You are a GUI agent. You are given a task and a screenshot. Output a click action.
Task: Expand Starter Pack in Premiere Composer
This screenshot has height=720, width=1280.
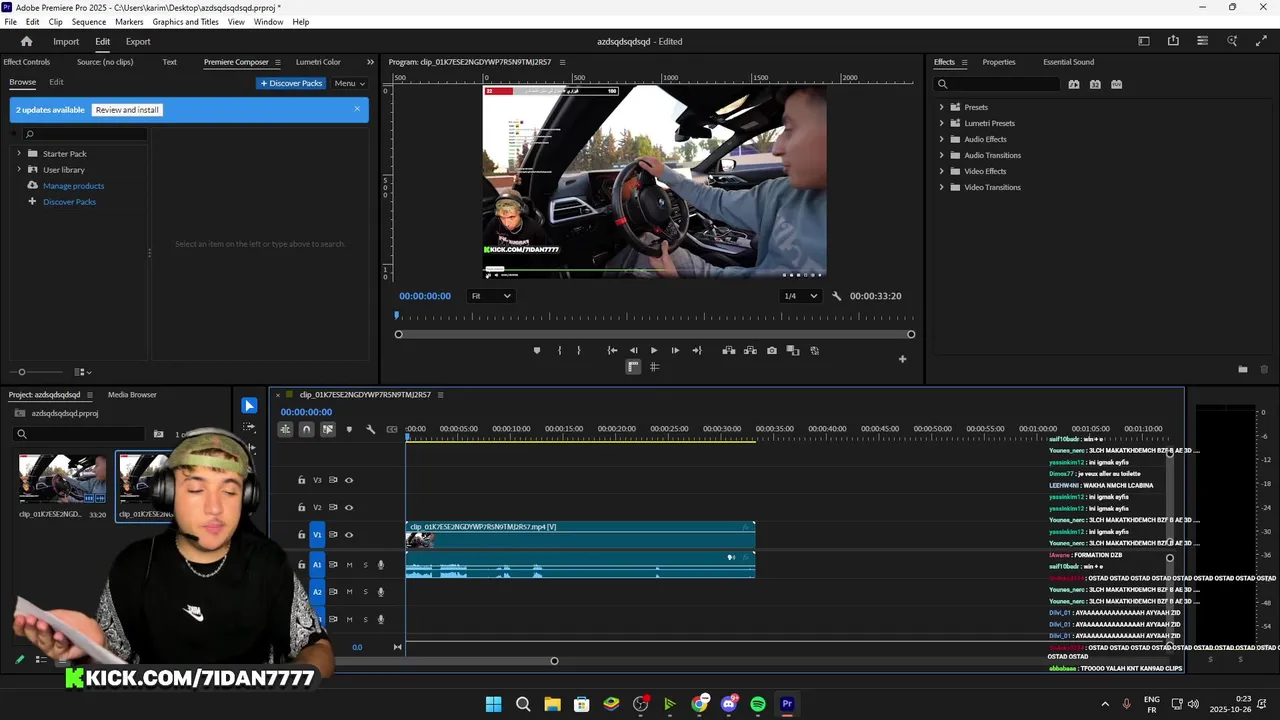(19, 154)
